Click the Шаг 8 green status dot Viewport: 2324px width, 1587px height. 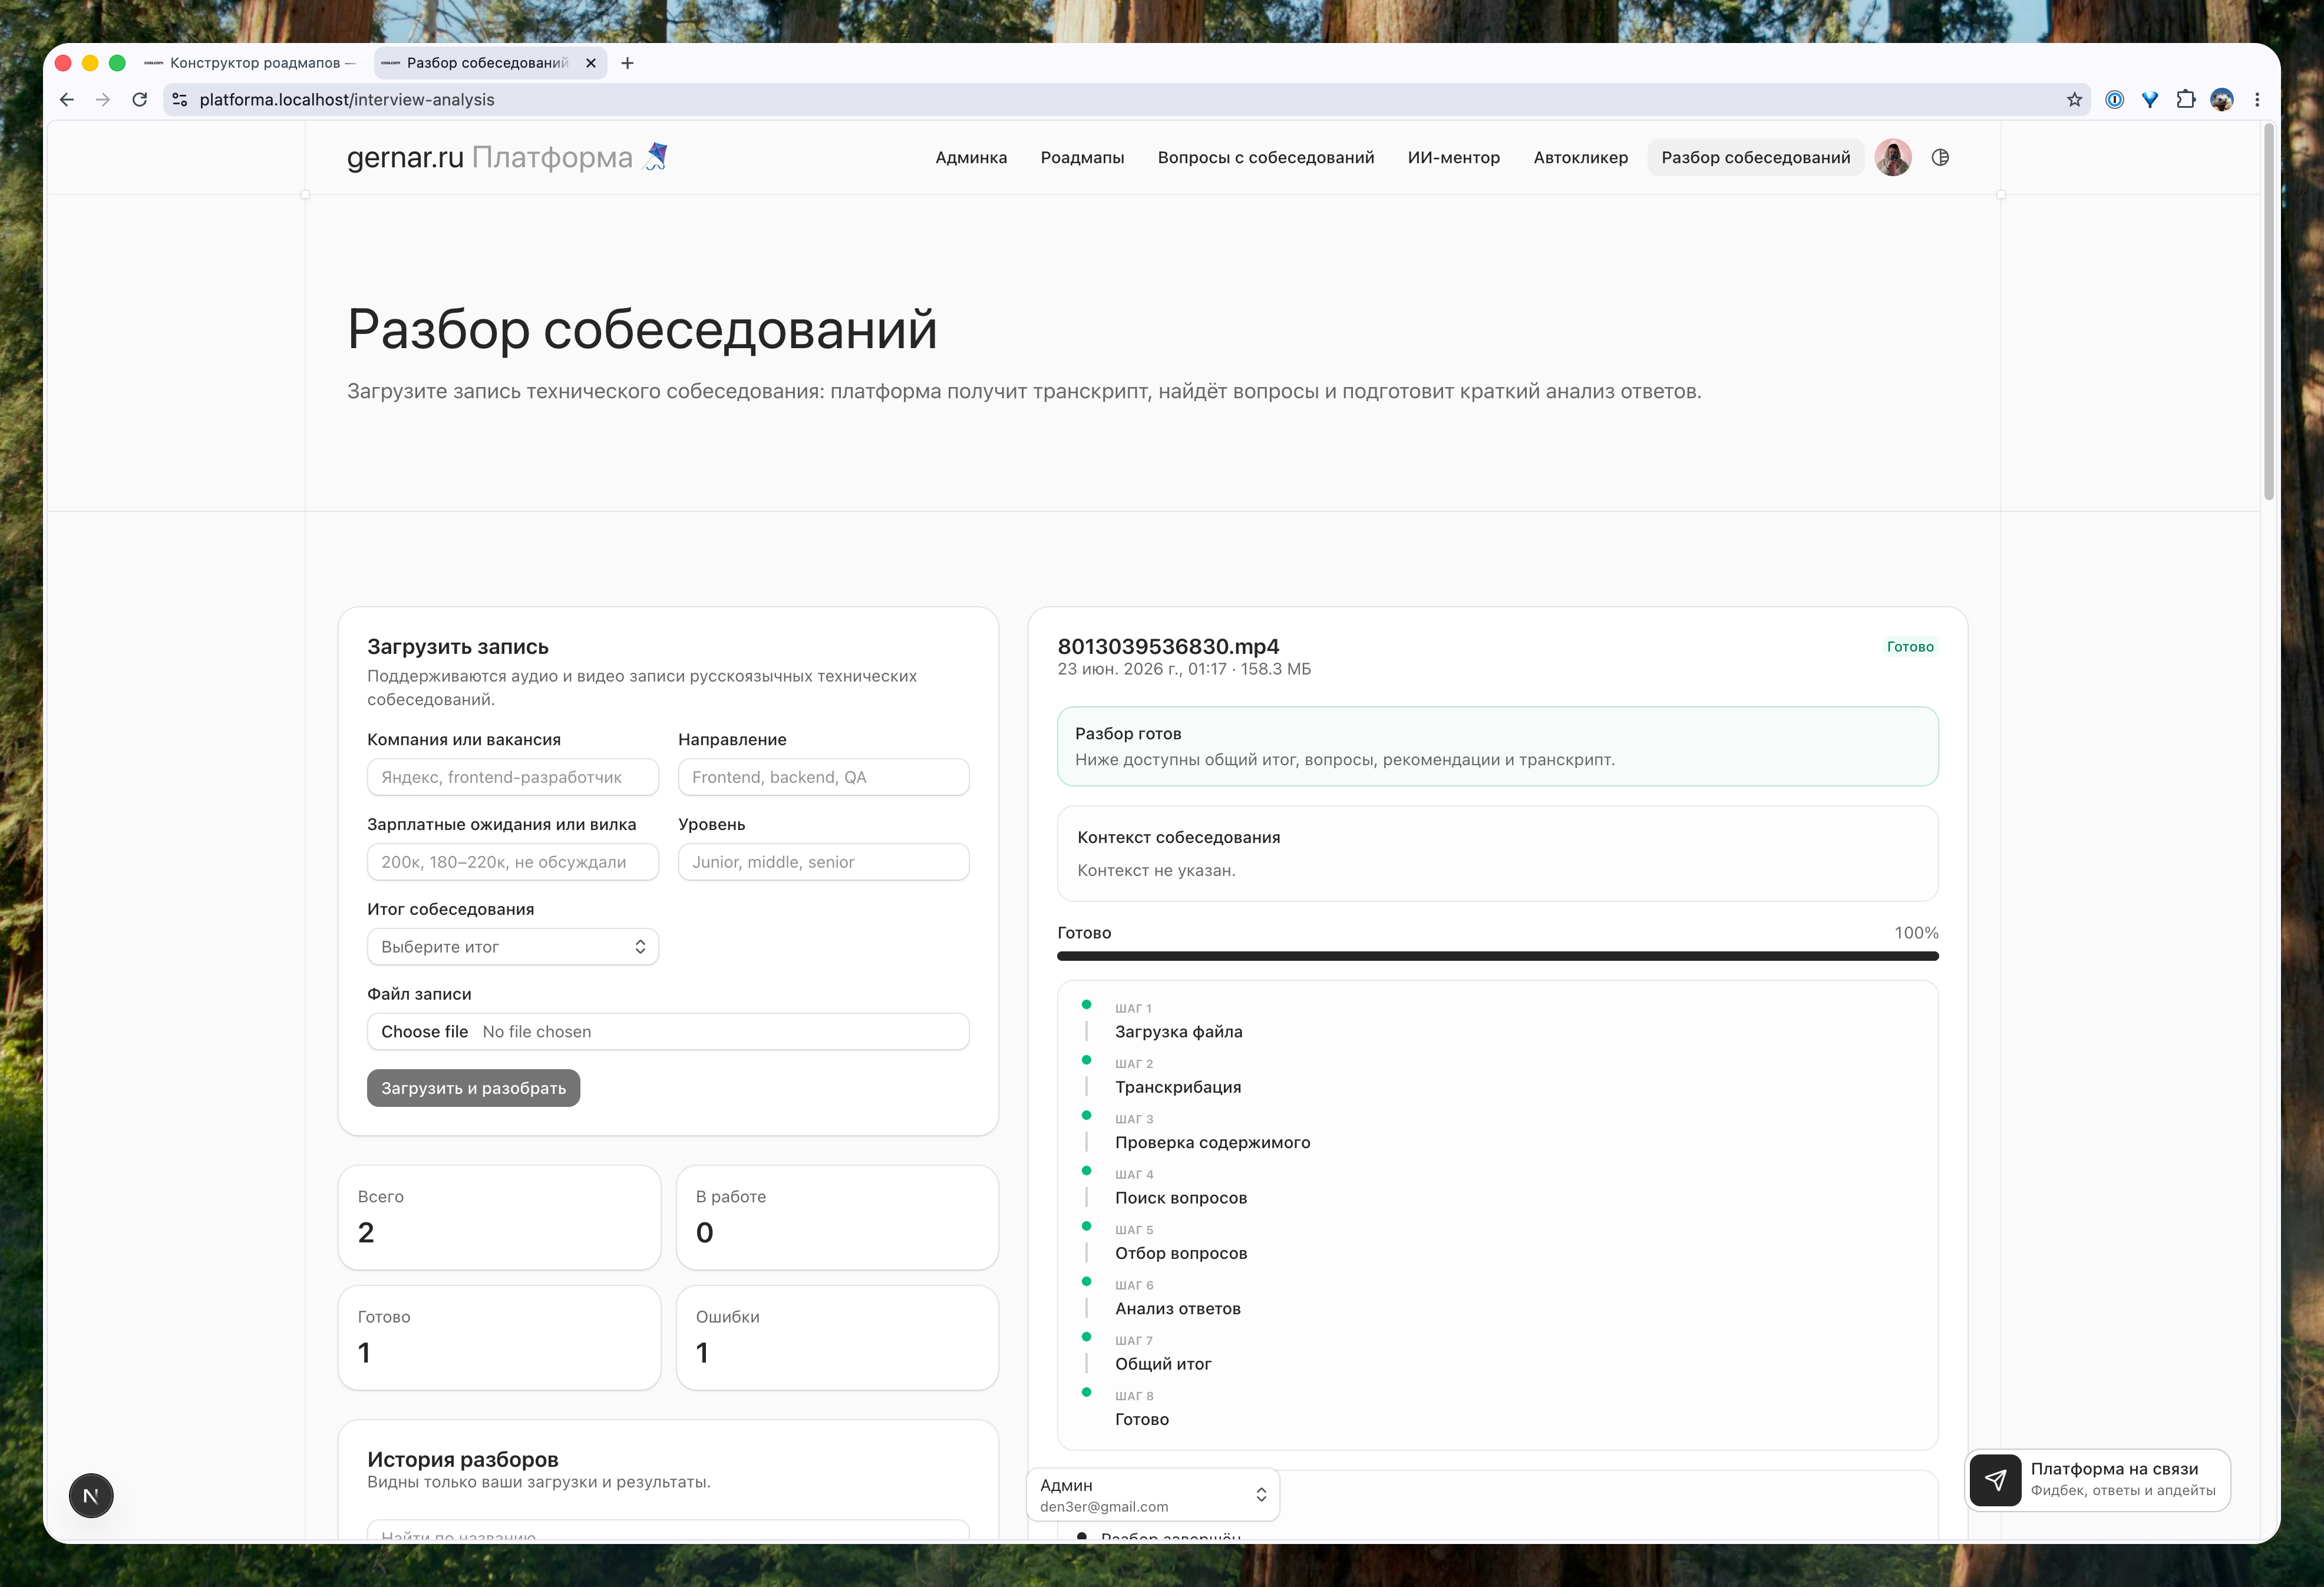(1086, 1392)
